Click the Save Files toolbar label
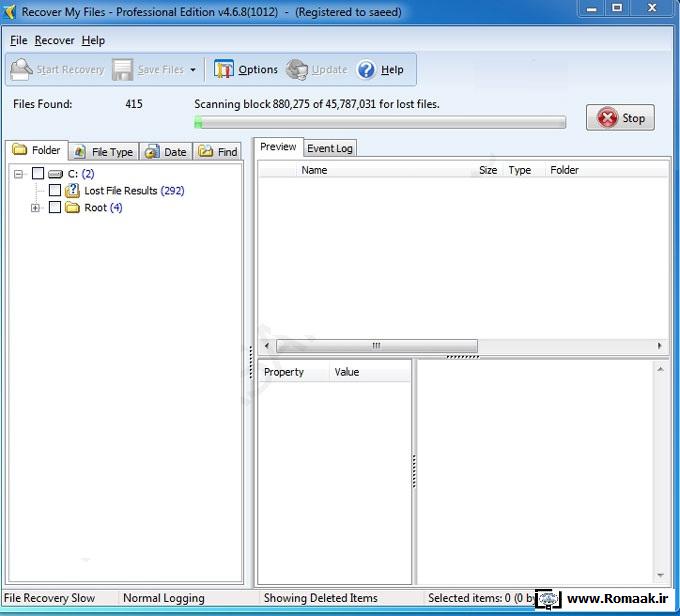 (x=160, y=69)
